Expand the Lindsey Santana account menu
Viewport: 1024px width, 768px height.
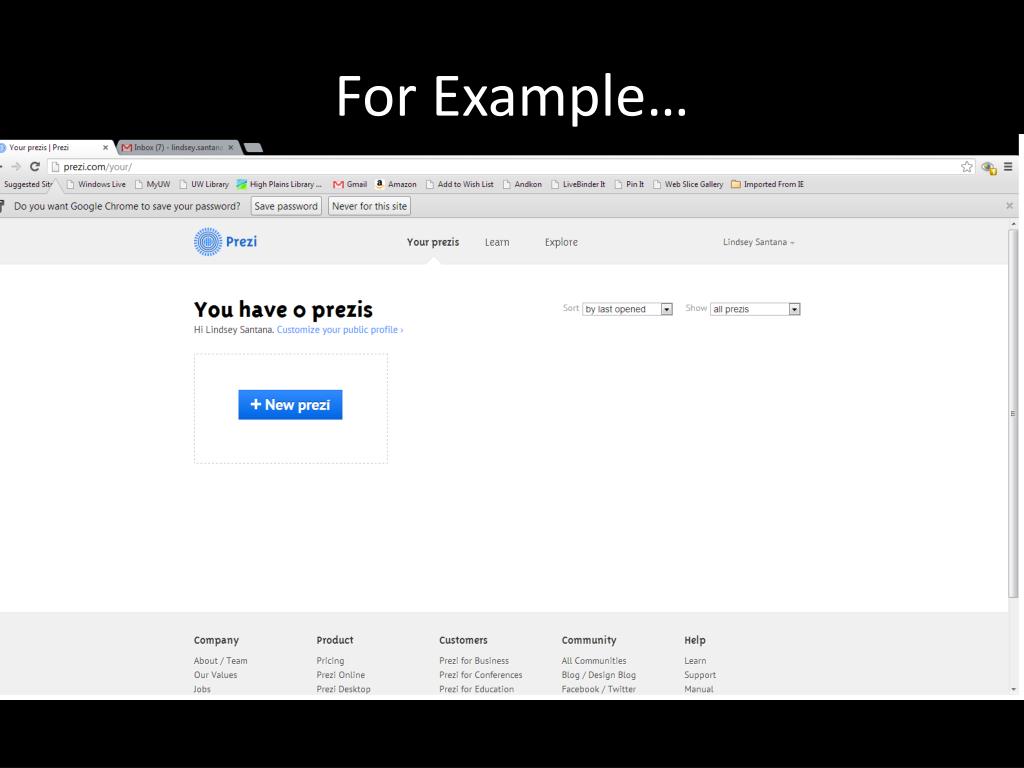coord(758,242)
